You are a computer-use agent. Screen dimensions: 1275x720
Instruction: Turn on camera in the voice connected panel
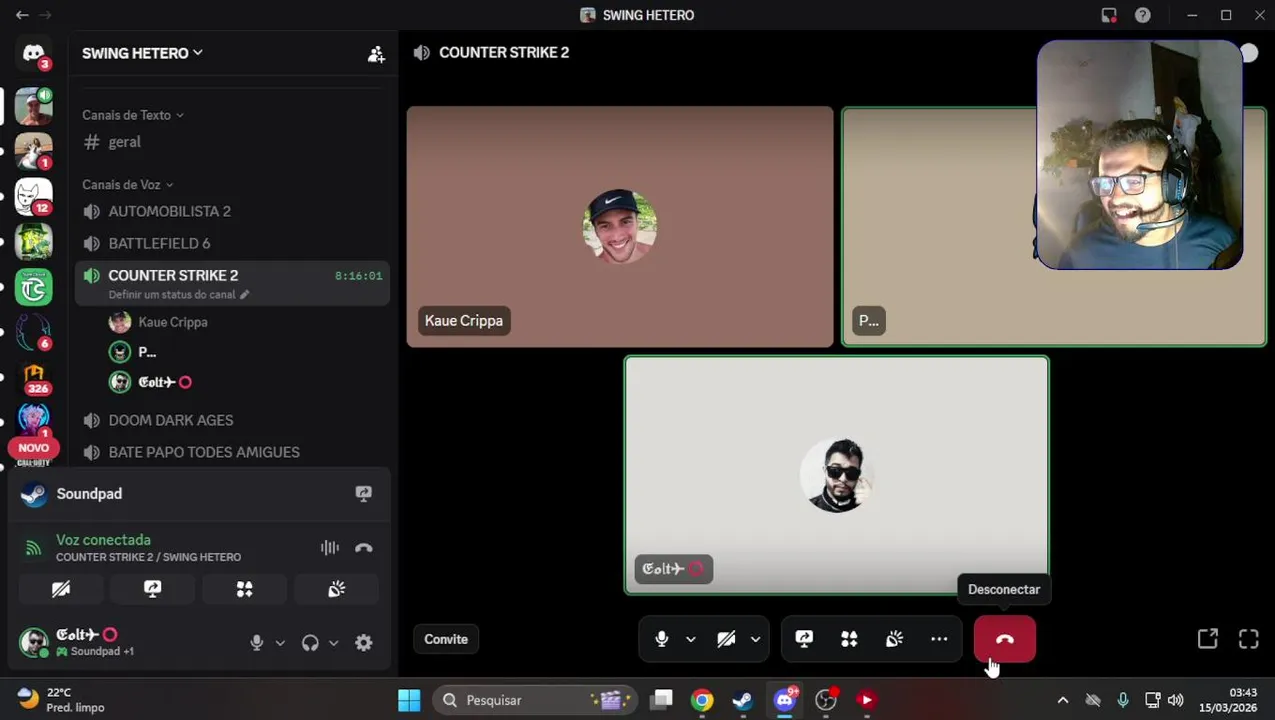(x=61, y=589)
